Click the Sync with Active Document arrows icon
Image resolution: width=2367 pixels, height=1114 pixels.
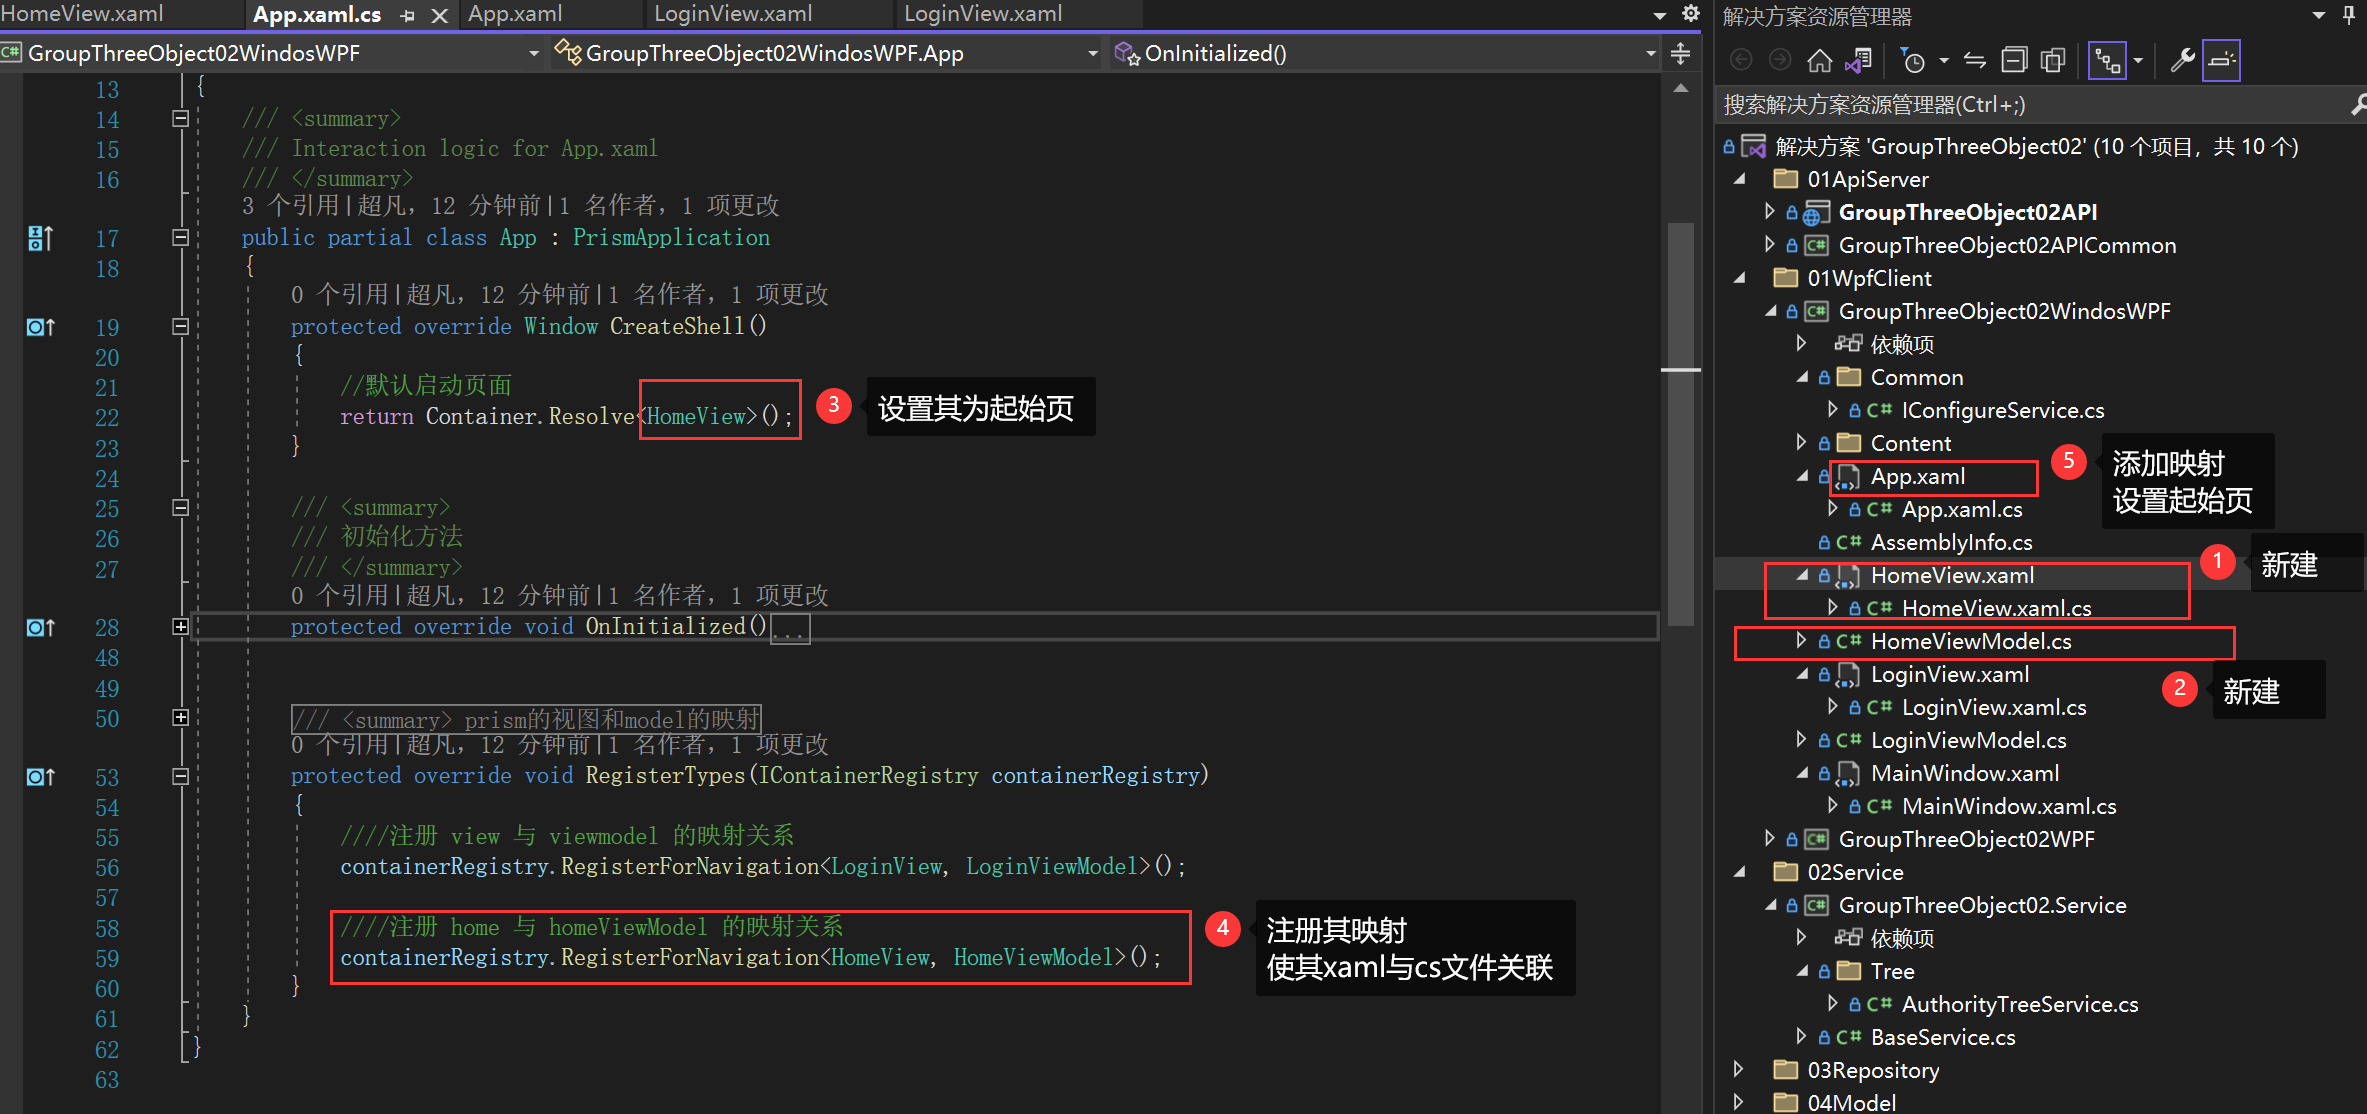pyautogui.click(x=1974, y=61)
